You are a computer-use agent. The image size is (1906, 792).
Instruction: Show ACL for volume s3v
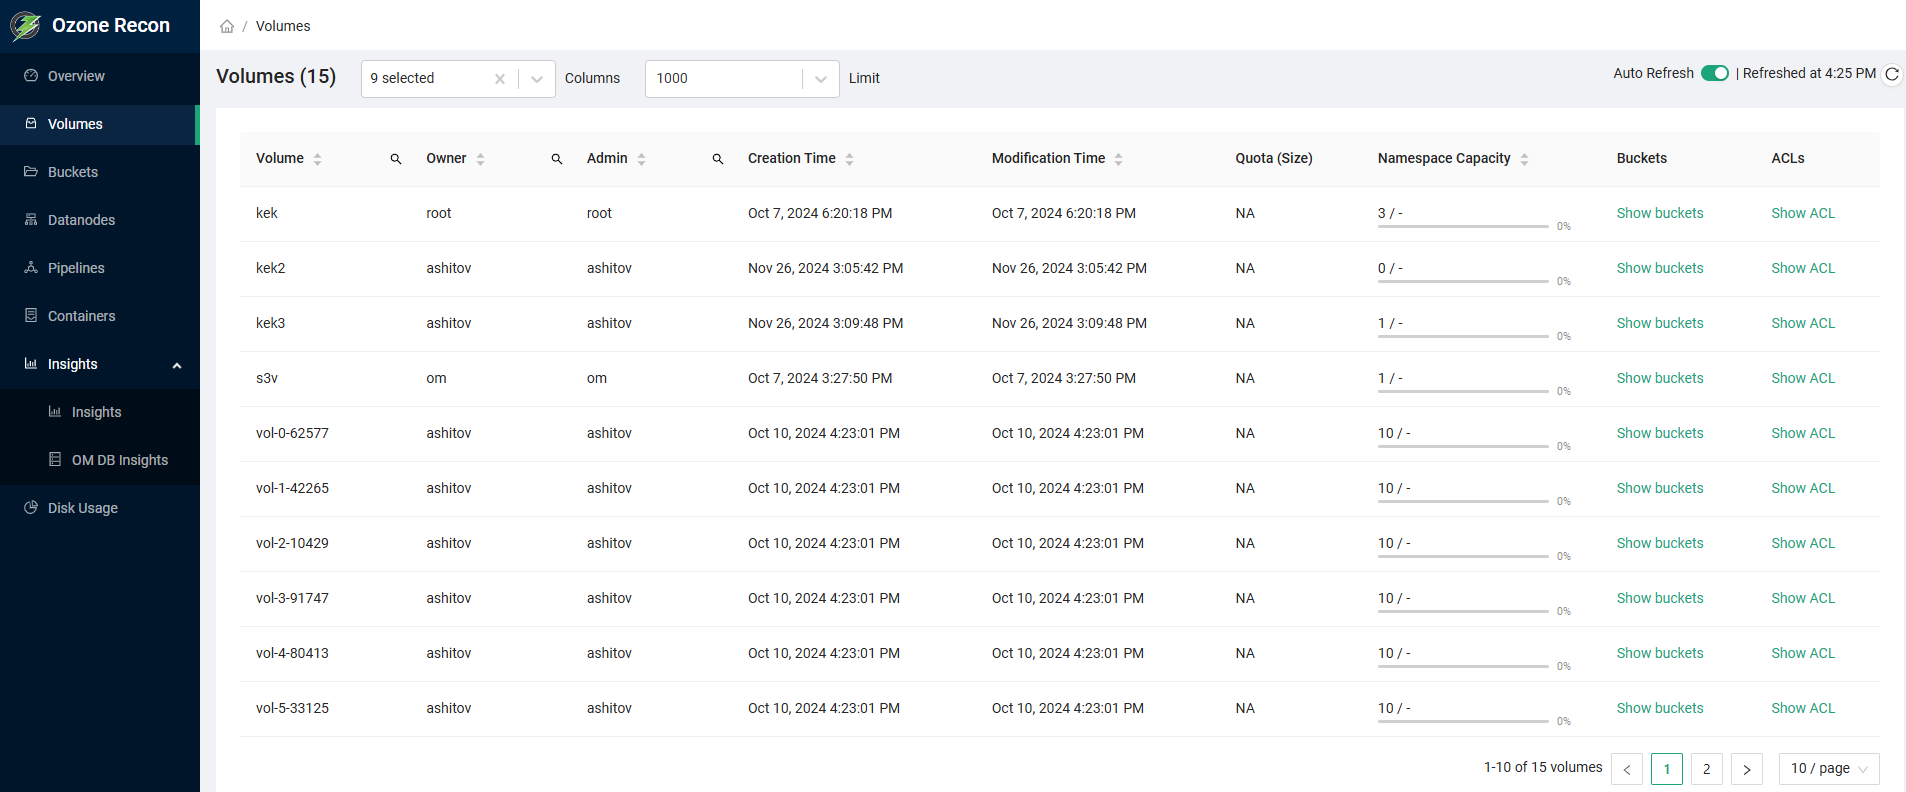click(x=1803, y=378)
